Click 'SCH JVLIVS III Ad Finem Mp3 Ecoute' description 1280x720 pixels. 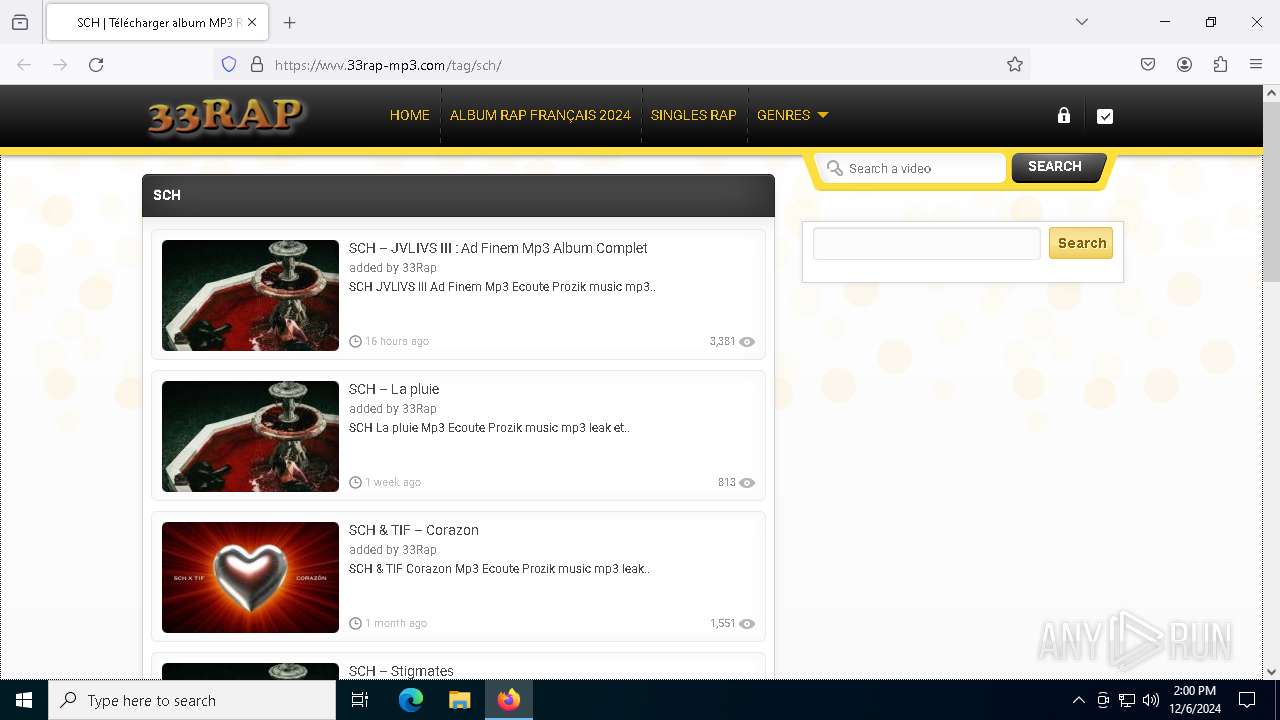coord(502,287)
